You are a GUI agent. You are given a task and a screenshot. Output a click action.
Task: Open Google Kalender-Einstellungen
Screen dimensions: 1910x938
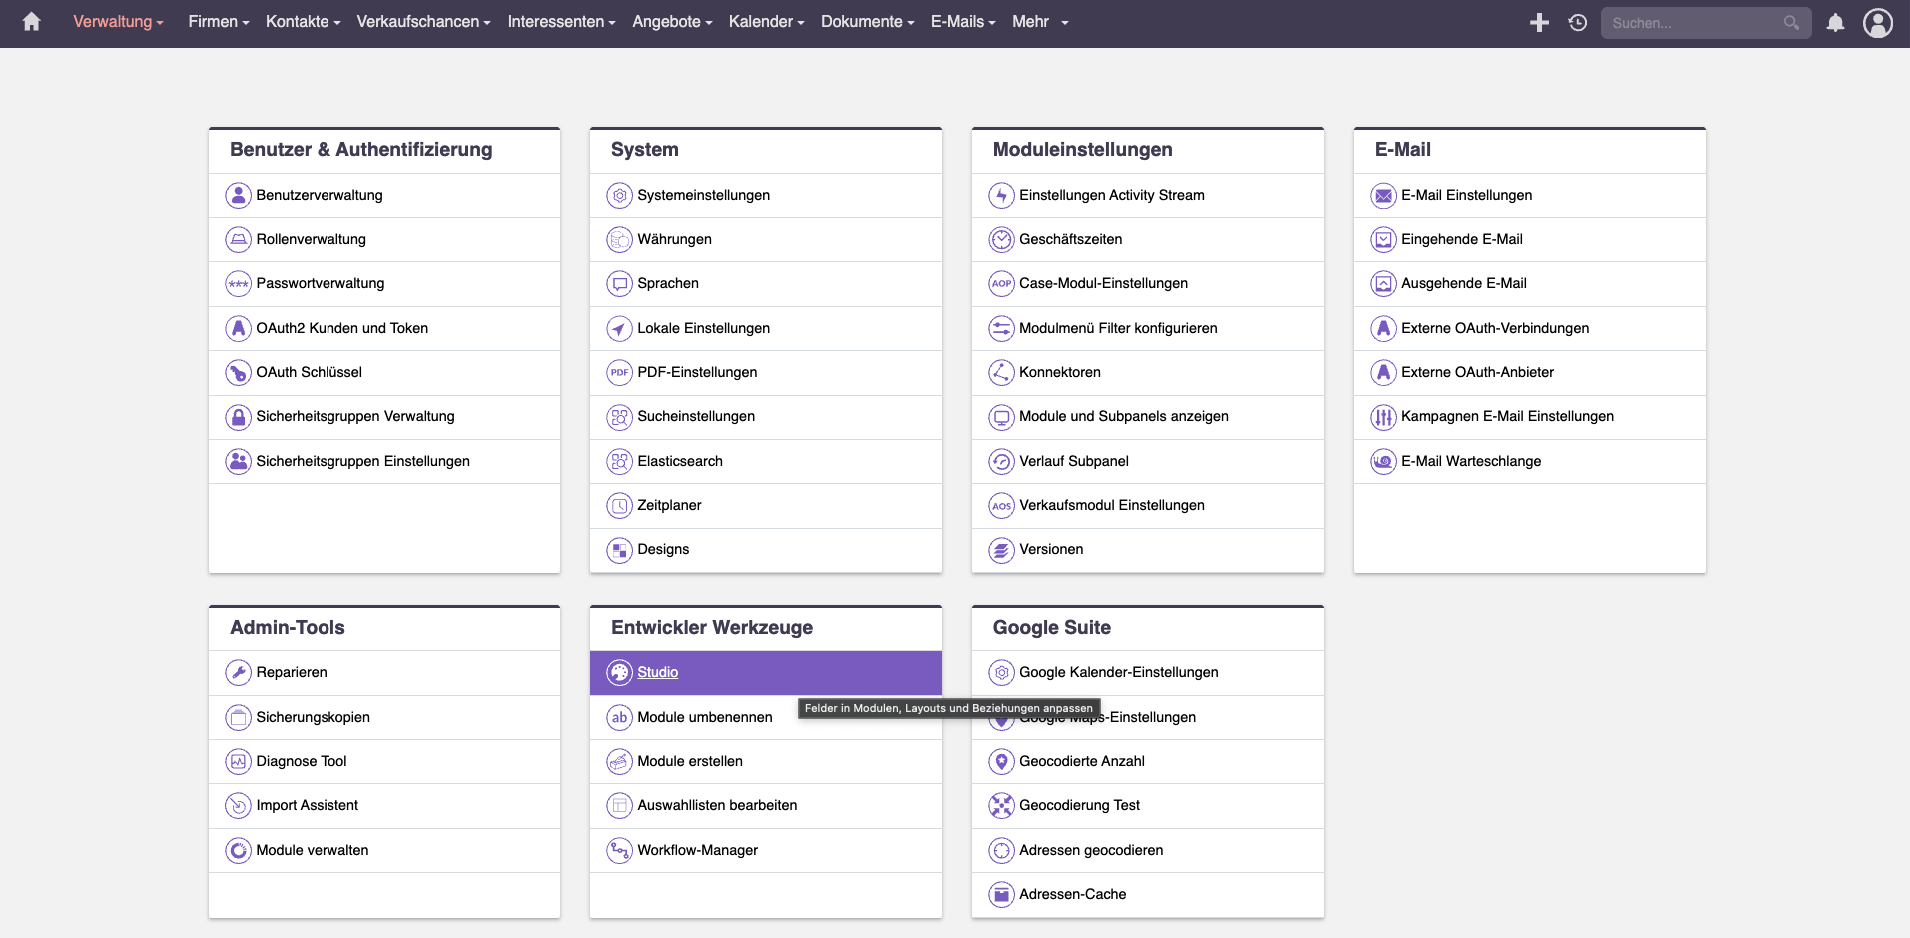(x=1118, y=673)
